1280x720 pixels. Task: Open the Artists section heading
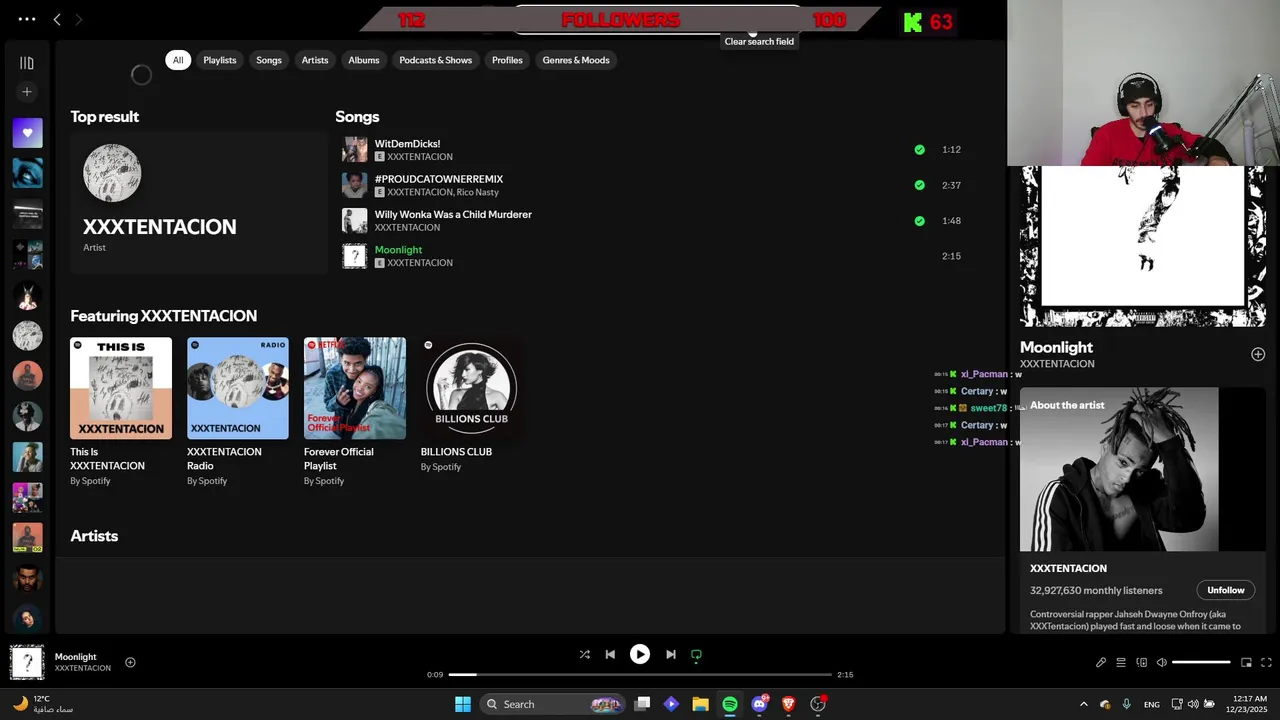click(94, 536)
